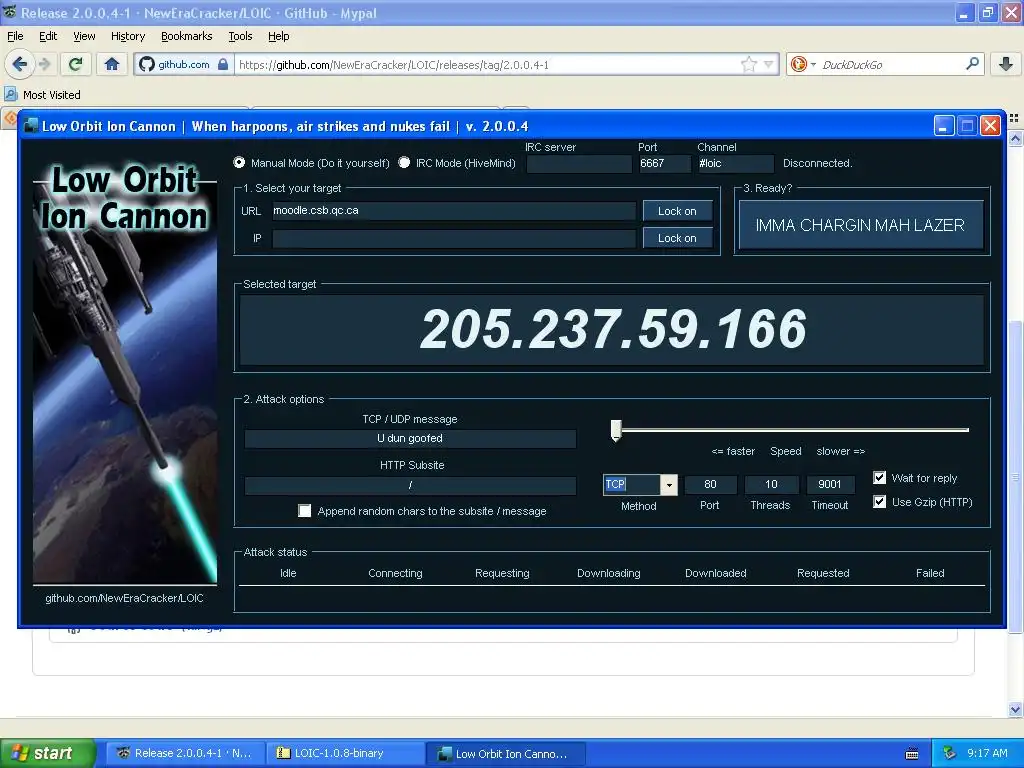Image resolution: width=1024 pixels, height=768 pixels.
Task: Open the Bookmarks menu
Action: click(x=186, y=36)
